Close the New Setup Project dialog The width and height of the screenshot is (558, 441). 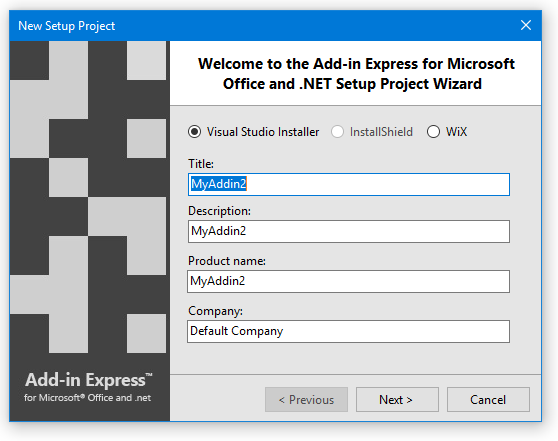[x=526, y=25]
